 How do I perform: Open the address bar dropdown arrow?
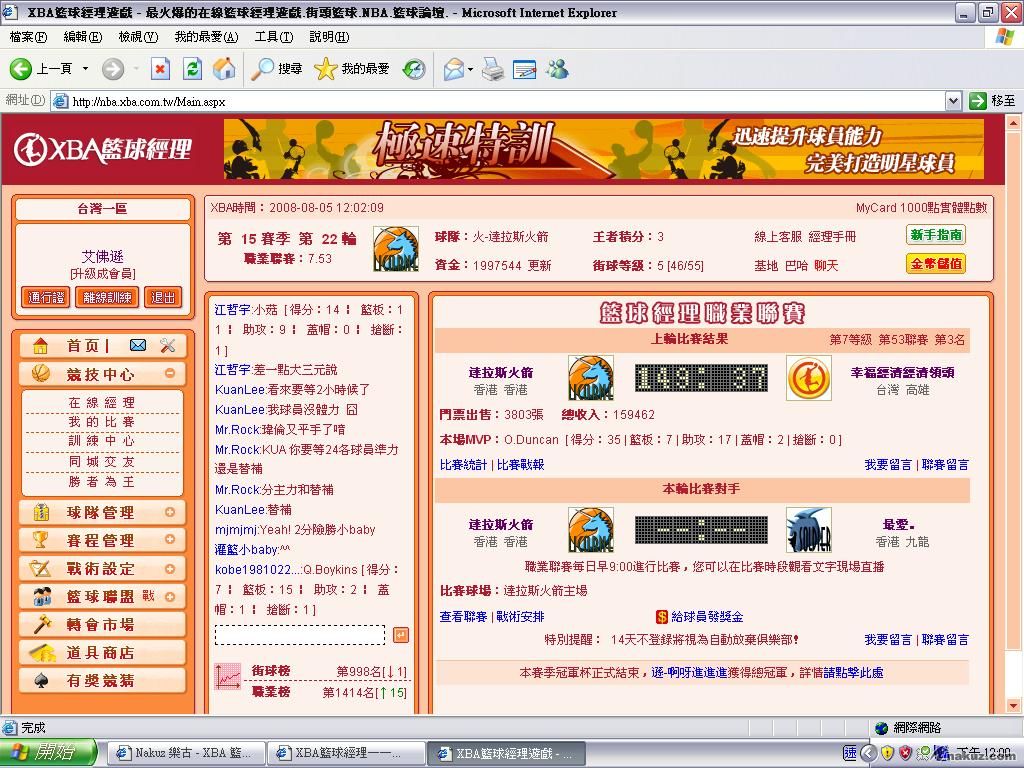click(953, 100)
